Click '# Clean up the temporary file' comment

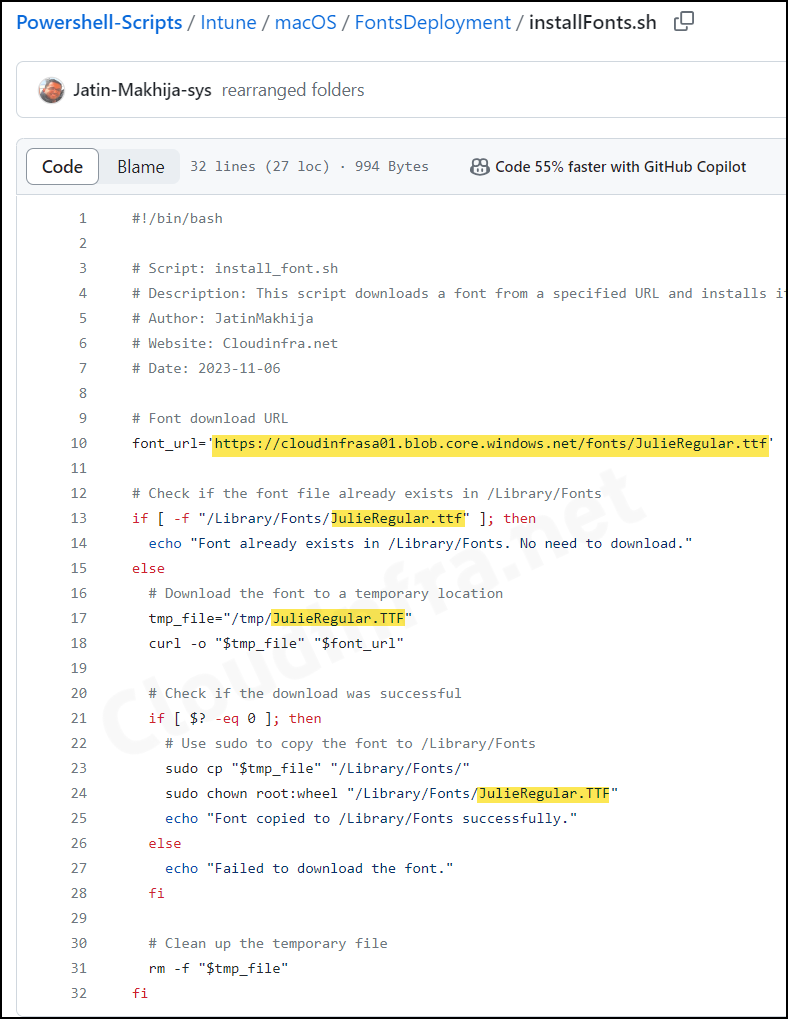(268, 944)
